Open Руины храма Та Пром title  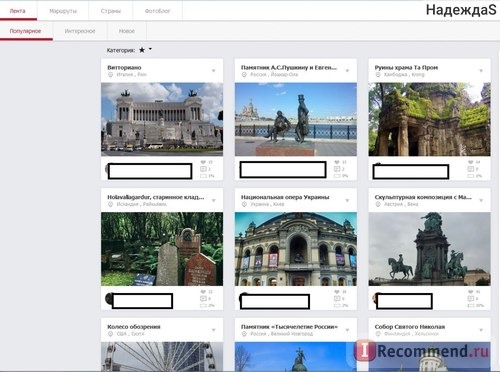[406, 68]
